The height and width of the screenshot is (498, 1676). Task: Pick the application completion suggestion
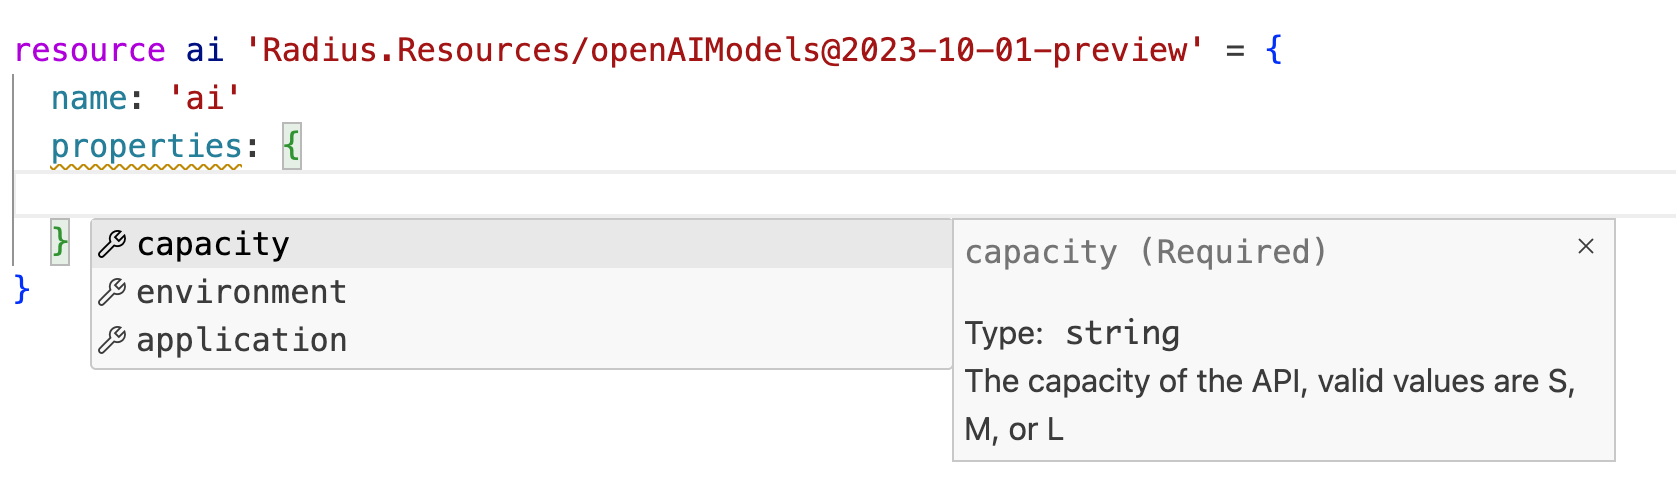[241, 340]
